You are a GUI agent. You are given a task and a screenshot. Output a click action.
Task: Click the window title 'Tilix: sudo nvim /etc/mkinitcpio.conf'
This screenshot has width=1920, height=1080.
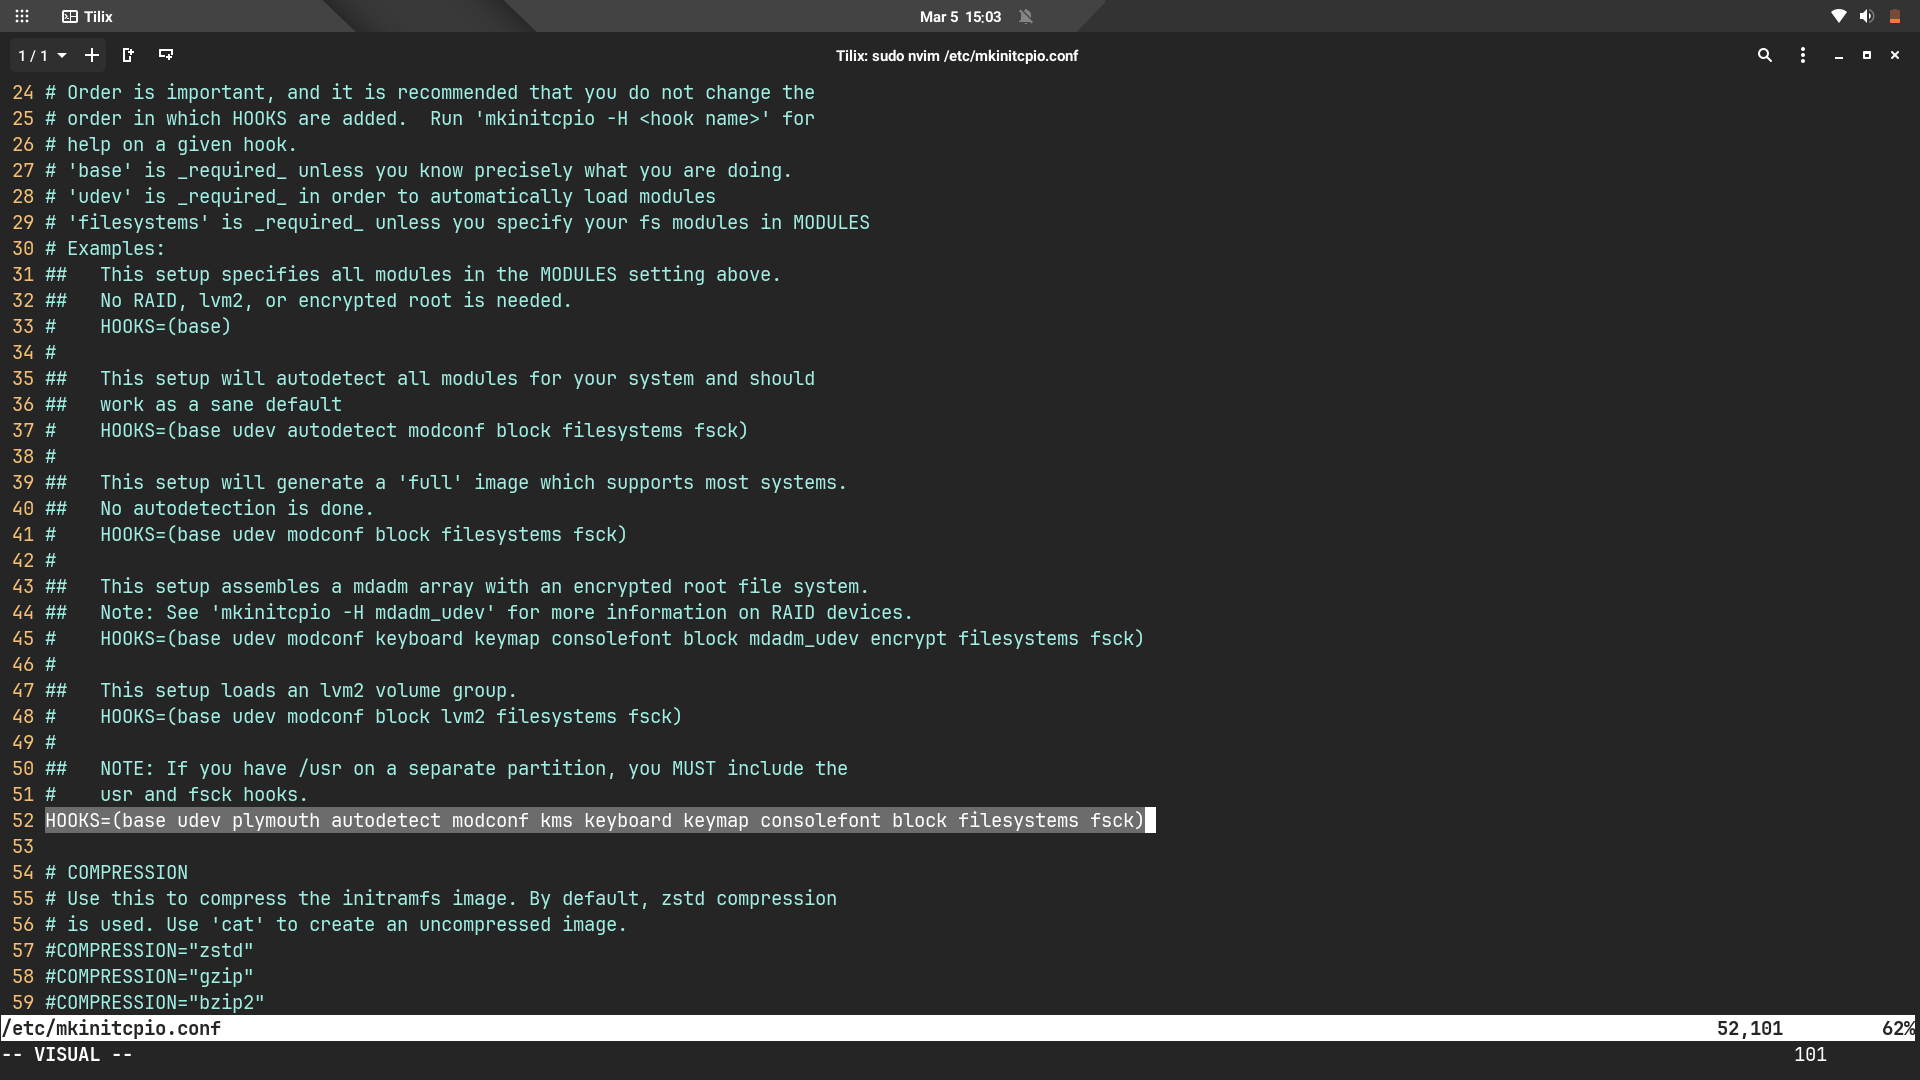pyautogui.click(x=957, y=56)
